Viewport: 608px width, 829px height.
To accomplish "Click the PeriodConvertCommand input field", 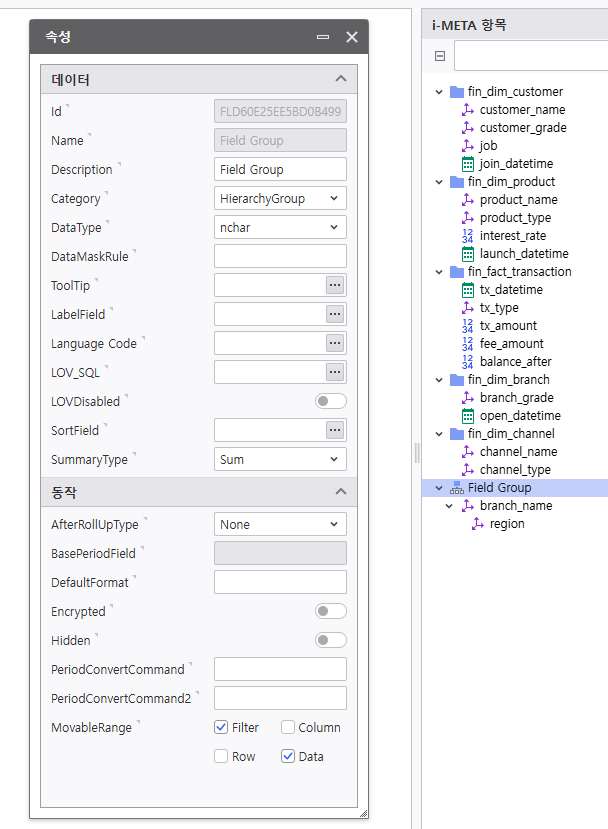I will (x=280, y=669).
